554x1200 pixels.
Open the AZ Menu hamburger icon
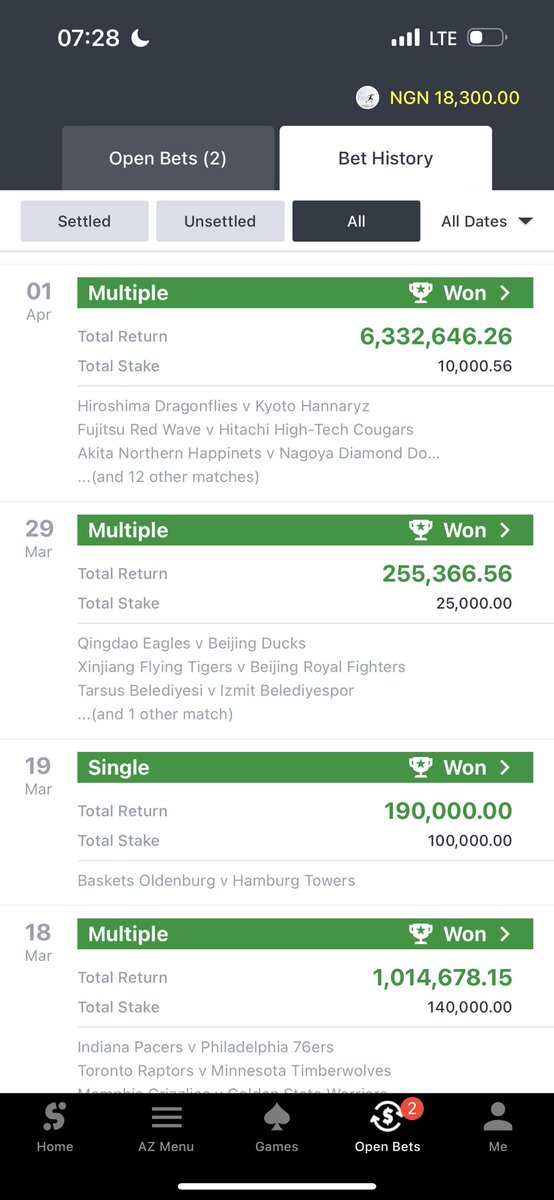(x=166, y=1117)
